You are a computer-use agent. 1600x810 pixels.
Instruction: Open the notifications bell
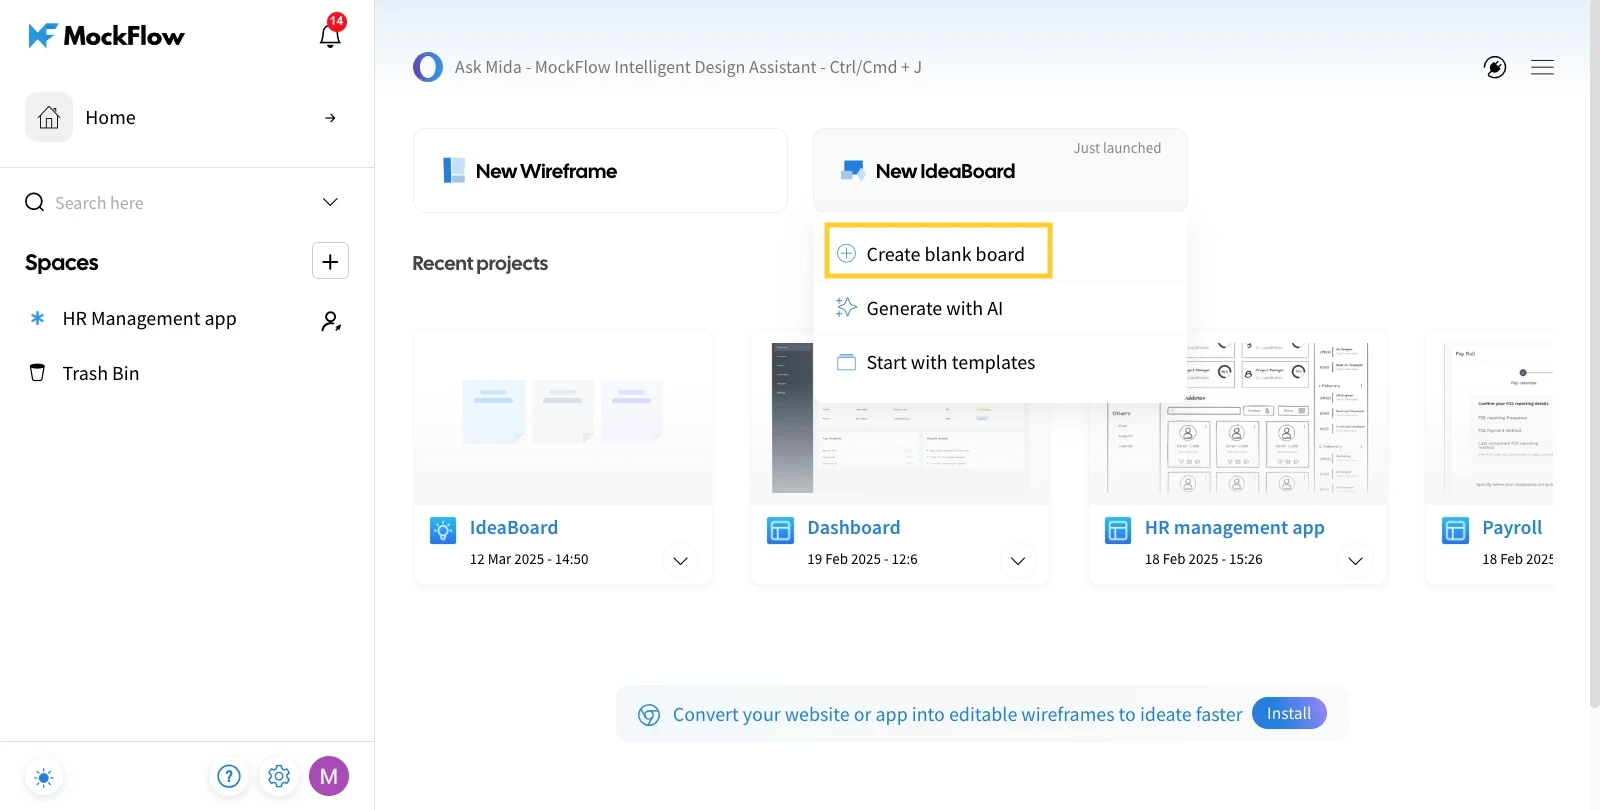(330, 34)
